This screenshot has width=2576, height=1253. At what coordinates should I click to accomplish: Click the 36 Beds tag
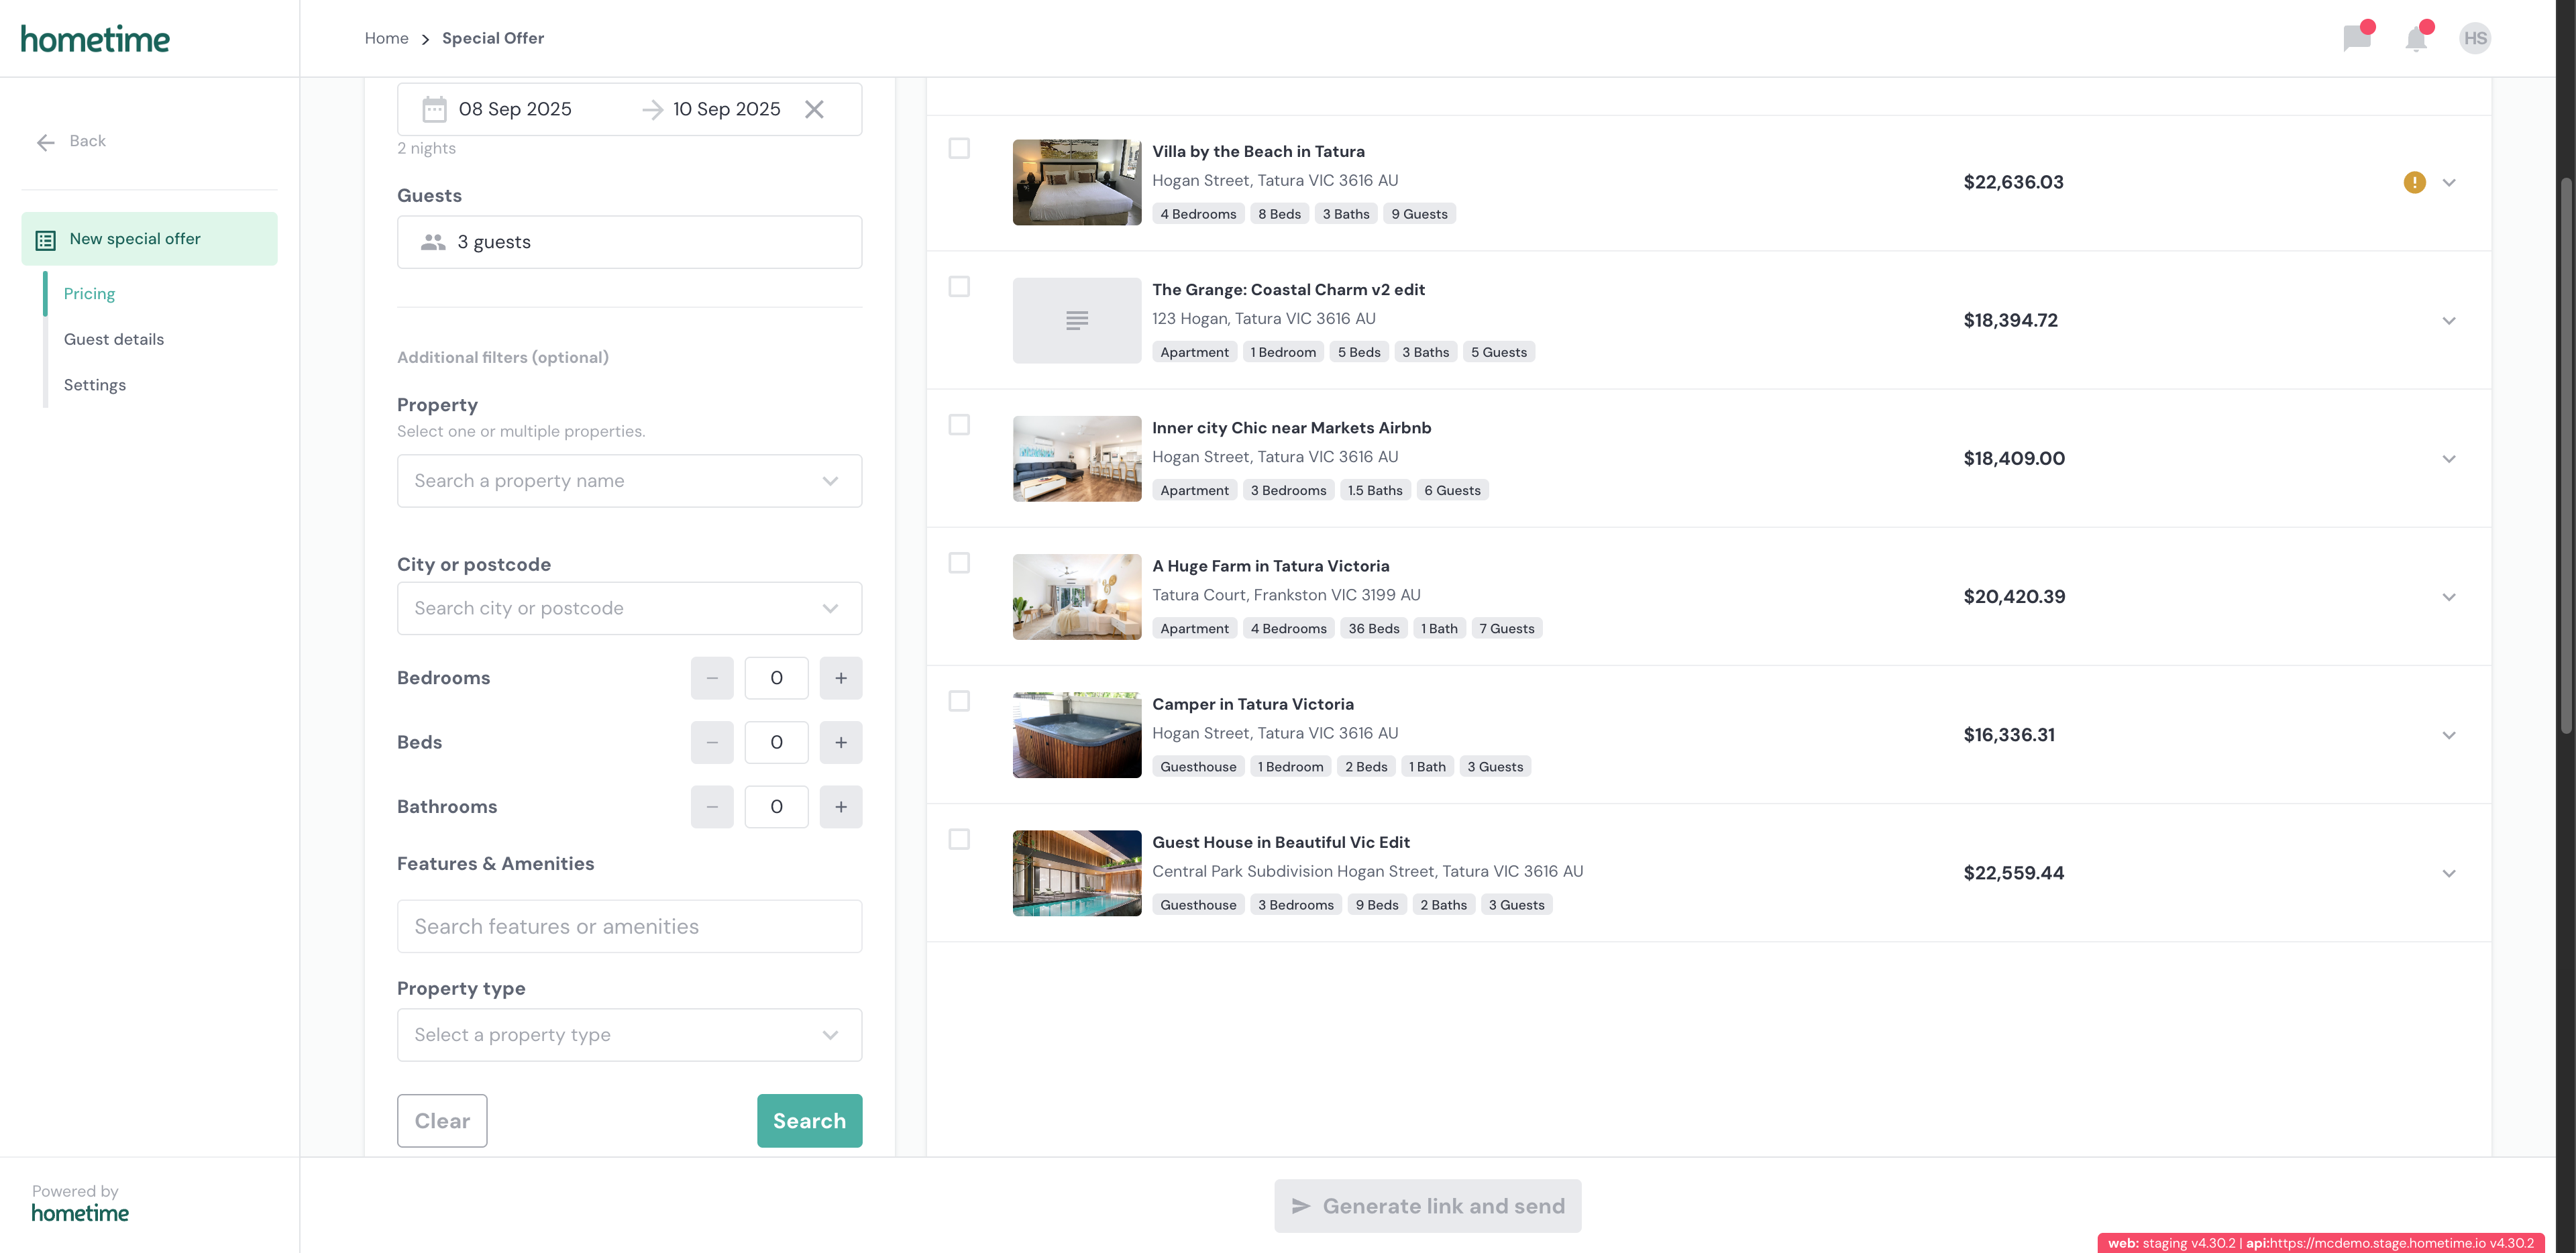coord(1373,629)
